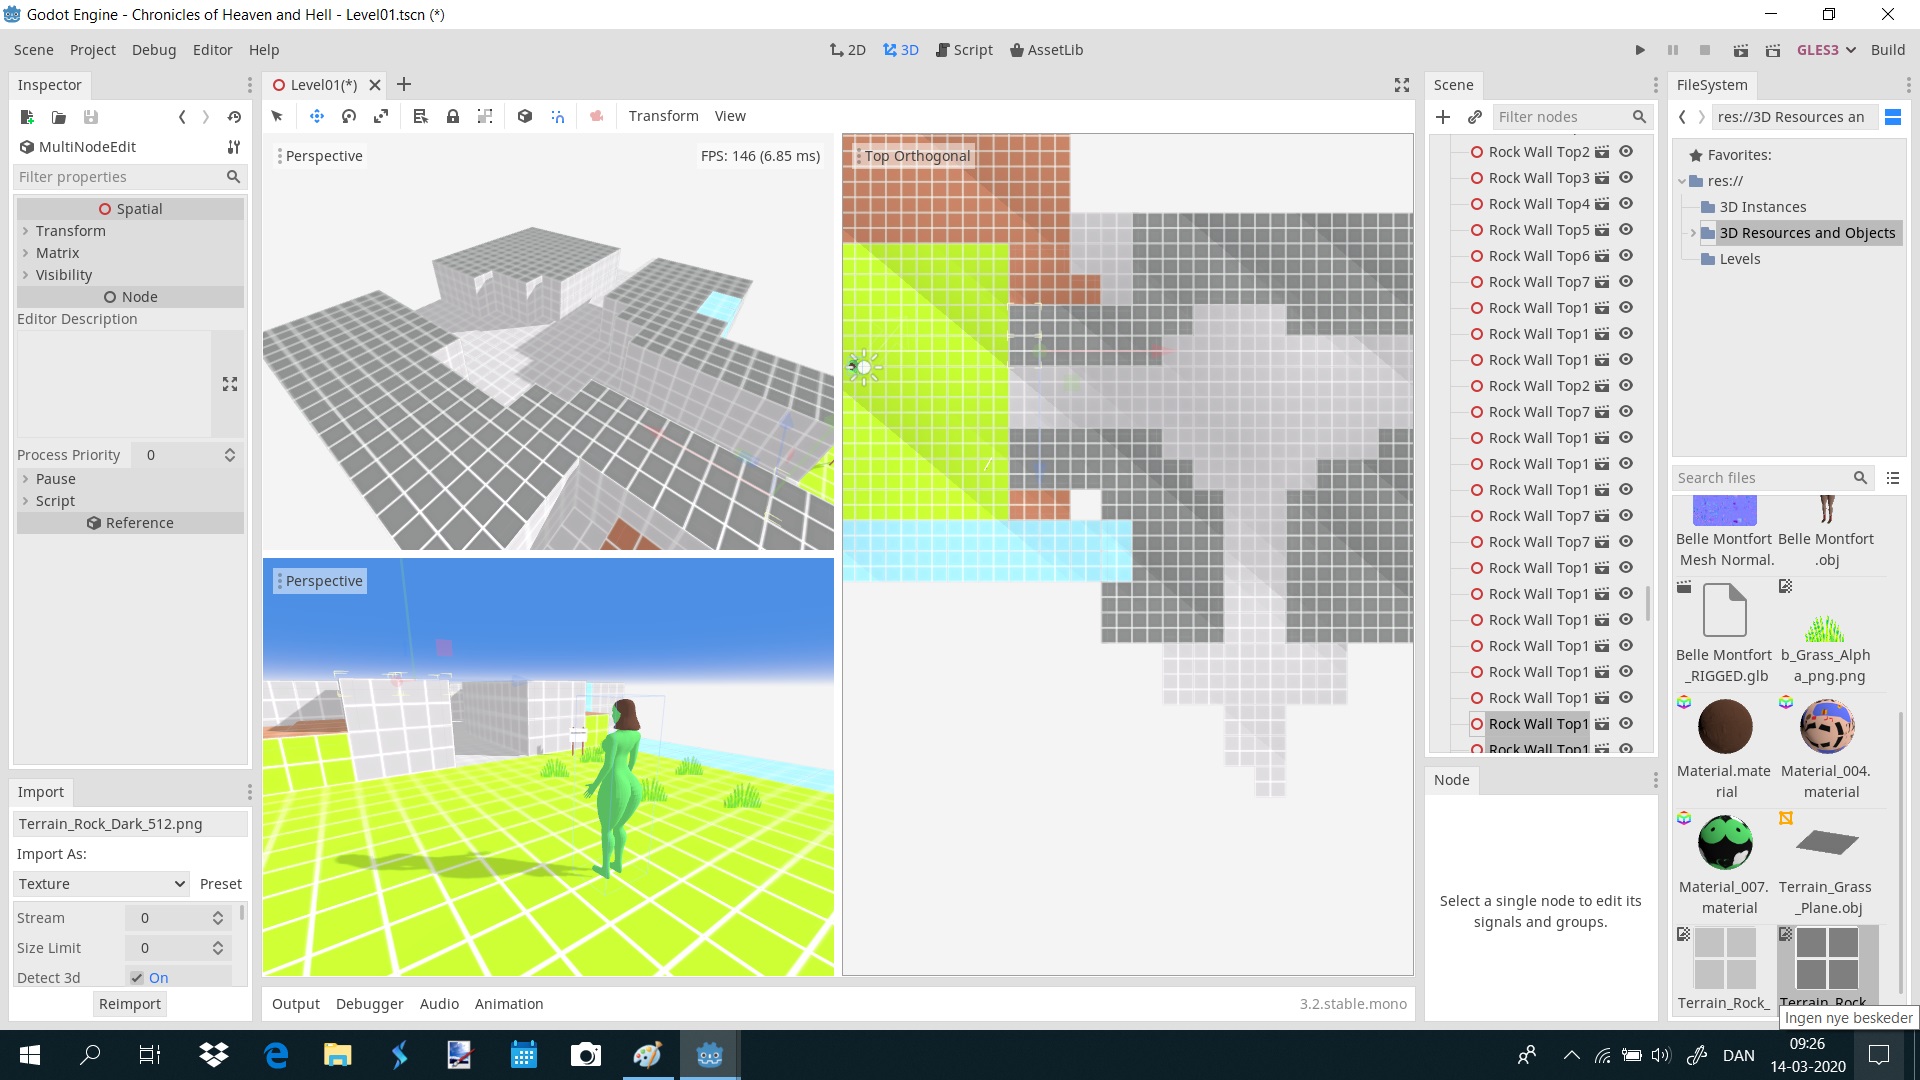This screenshot has width=1920, height=1080.
Task: Click the Reimport button
Action: [x=130, y=1004]
